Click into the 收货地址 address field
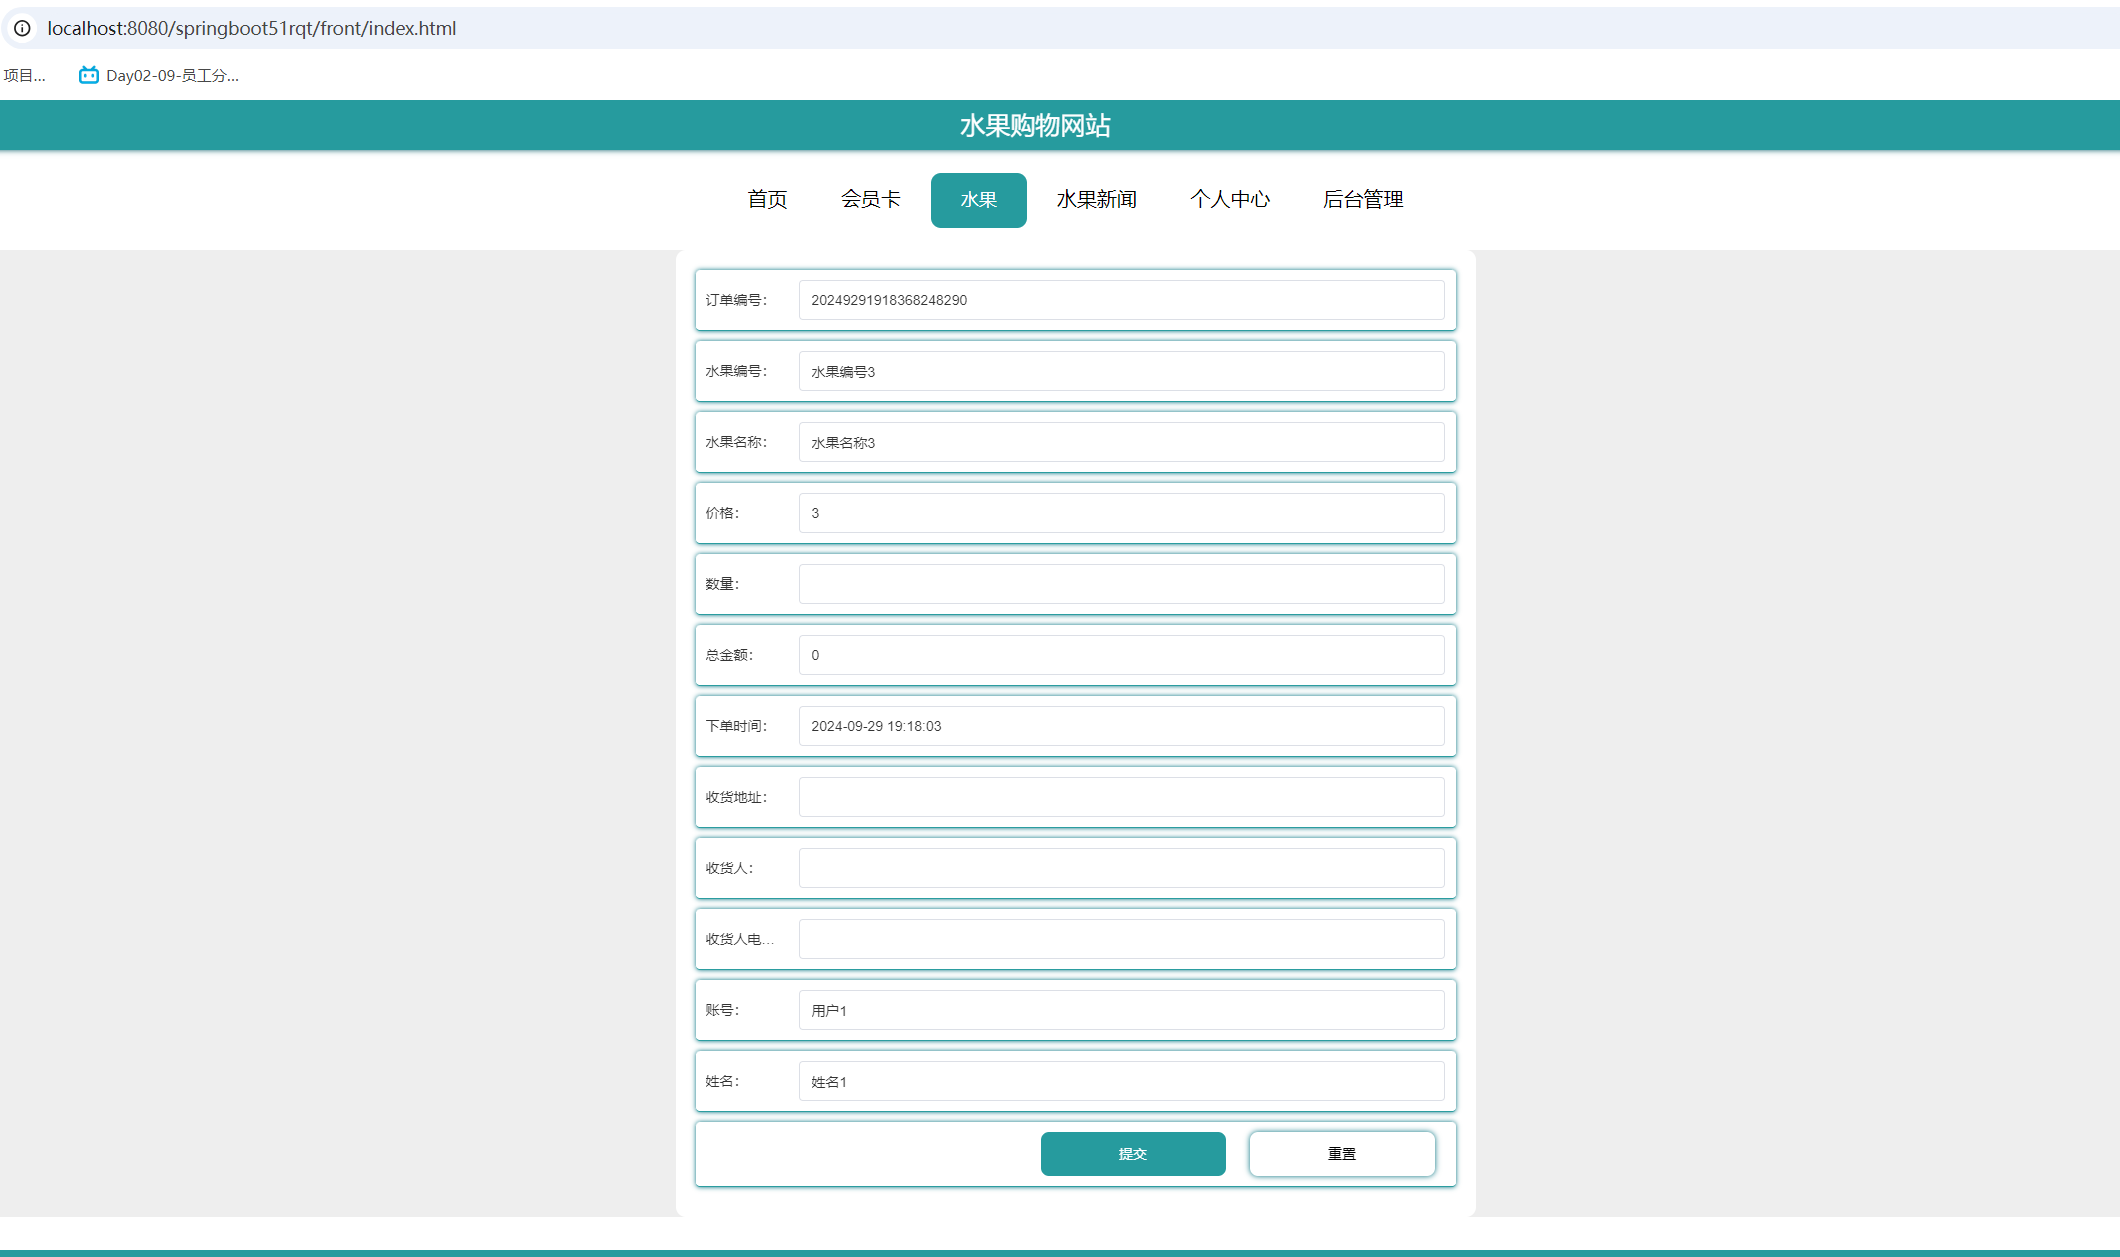 pyautogui.click(x=1120, y=797)
